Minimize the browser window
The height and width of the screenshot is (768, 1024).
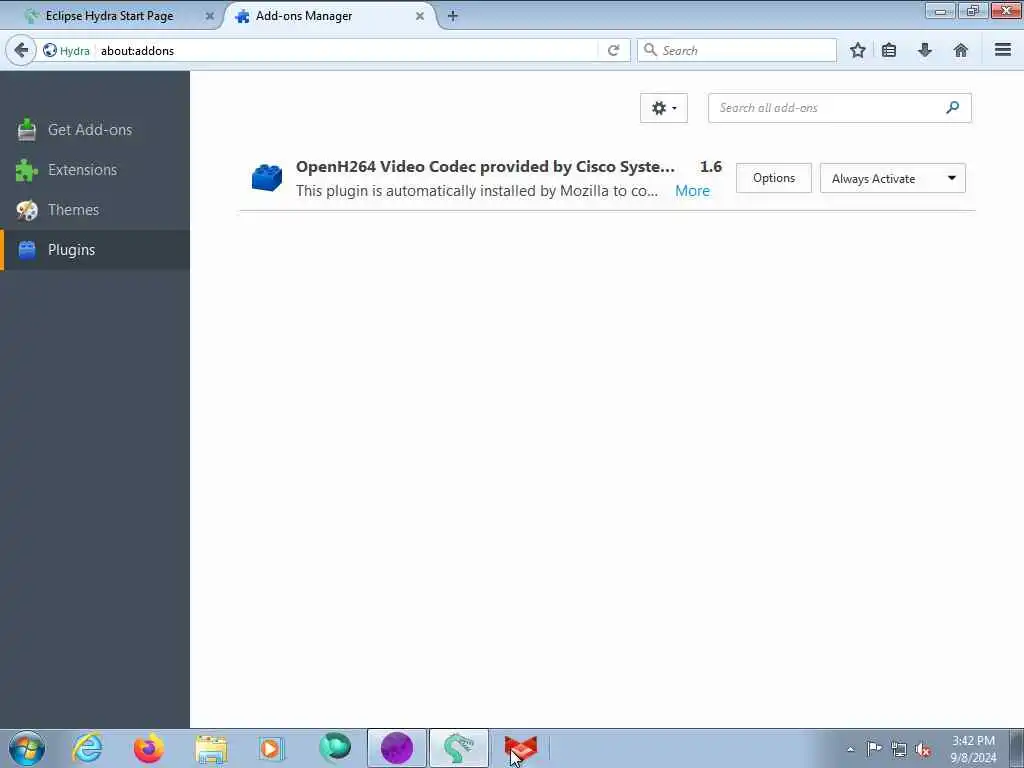940,10
